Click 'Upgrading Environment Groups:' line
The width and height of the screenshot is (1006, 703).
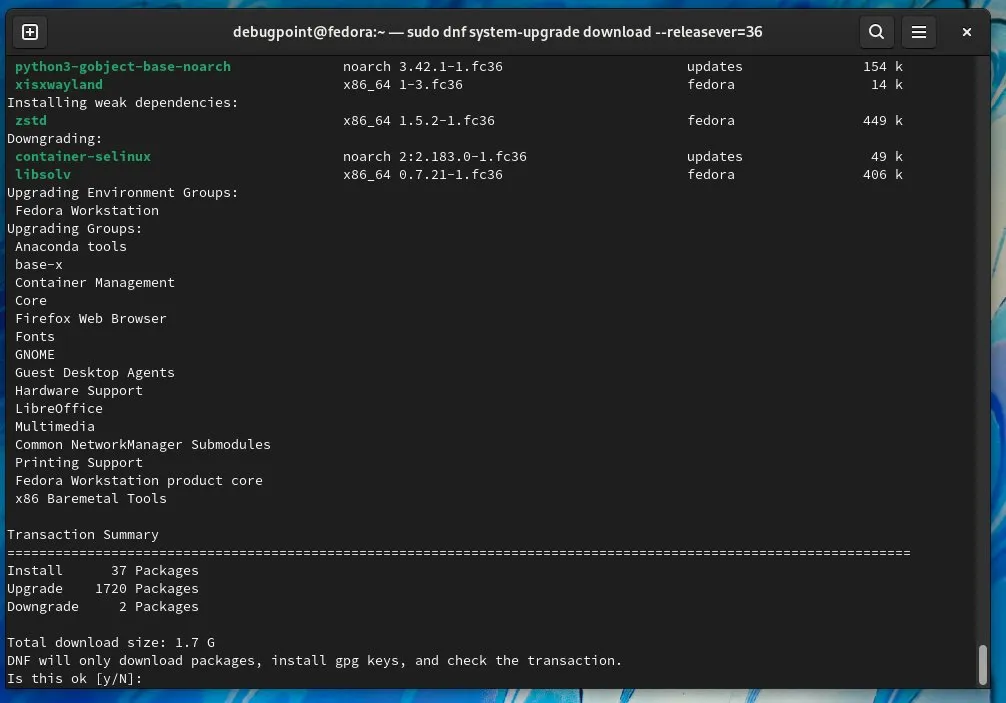point(123,192)
